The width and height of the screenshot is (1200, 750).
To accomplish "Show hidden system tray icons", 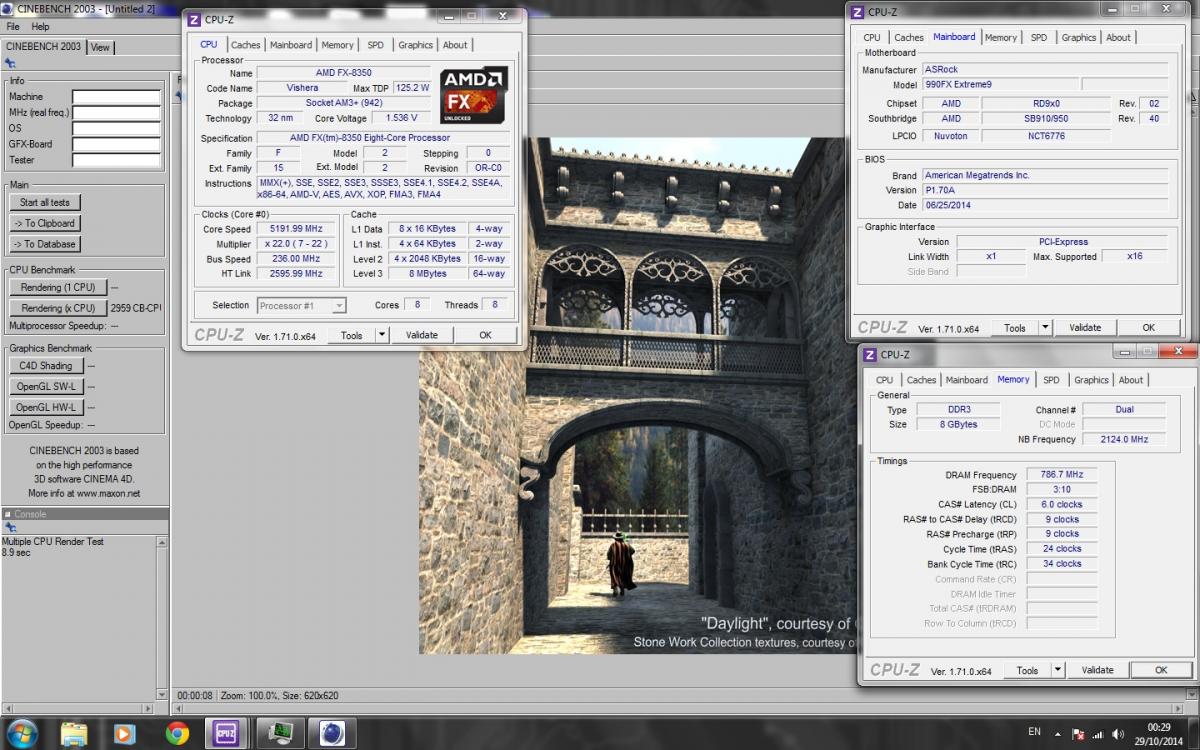I will pos(1057,733).
